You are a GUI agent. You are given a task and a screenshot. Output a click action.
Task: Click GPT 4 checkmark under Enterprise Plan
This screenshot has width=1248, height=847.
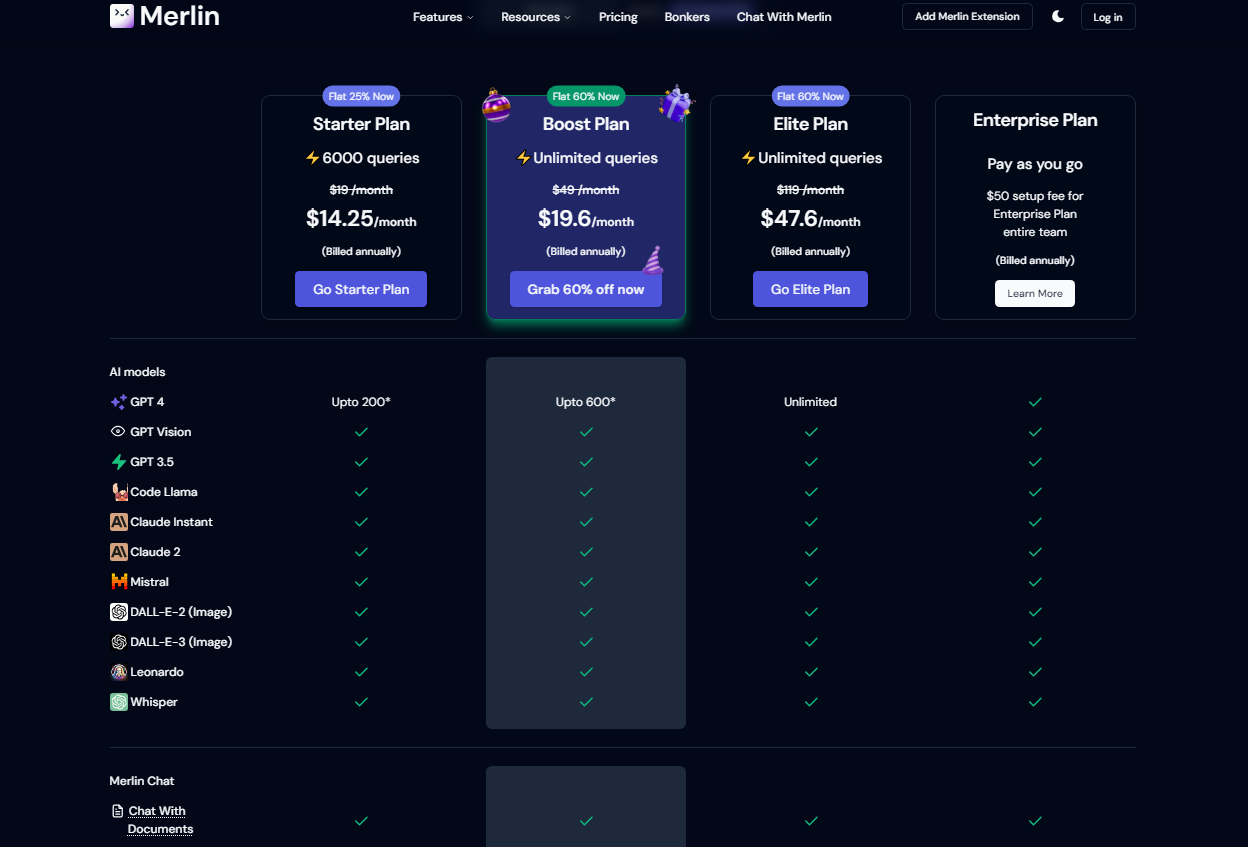click(x=1035, y=402)
